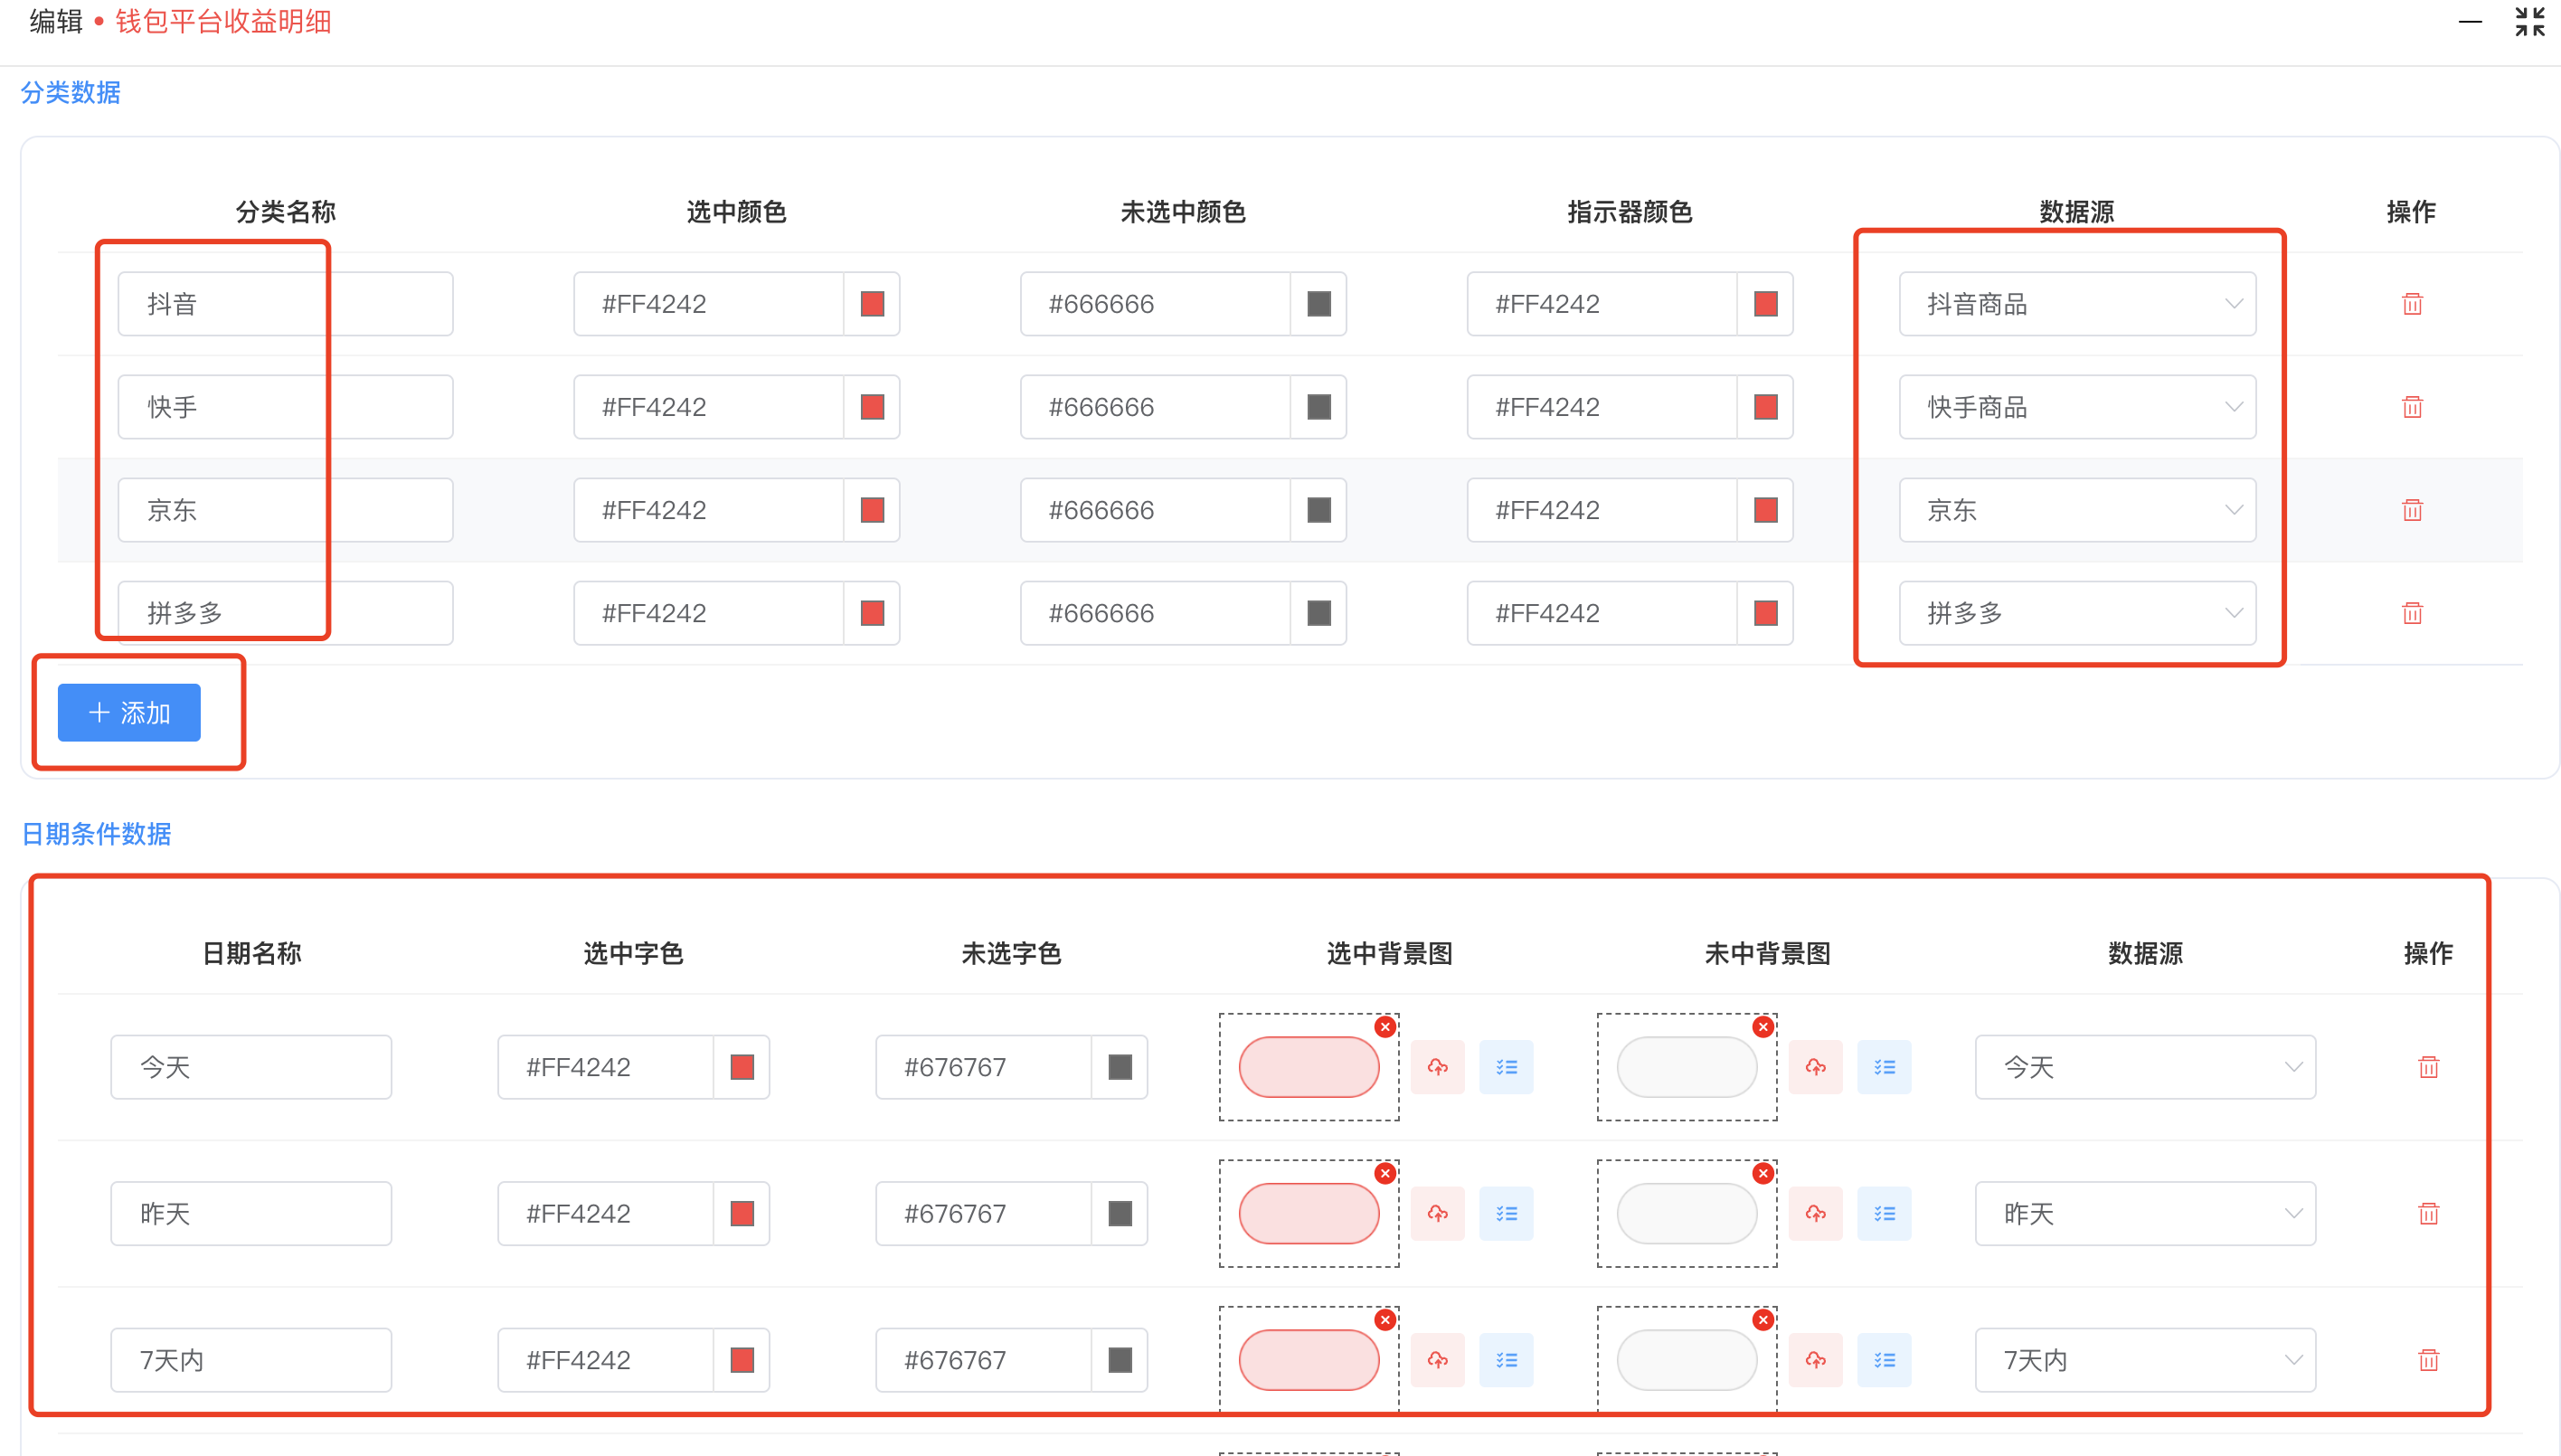Viewport: 2561px width, 1456px height.
Task: Edit category name field 快手
Action: click(x=285, y=407)
